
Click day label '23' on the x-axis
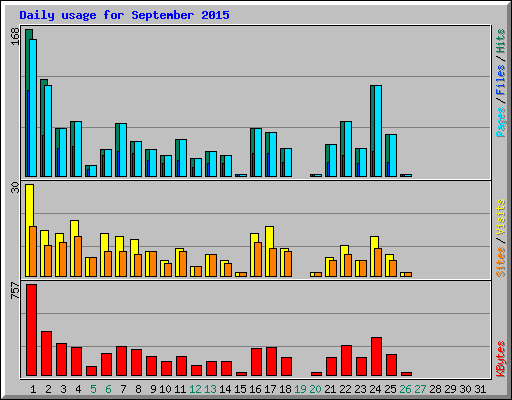coord(360,389)
